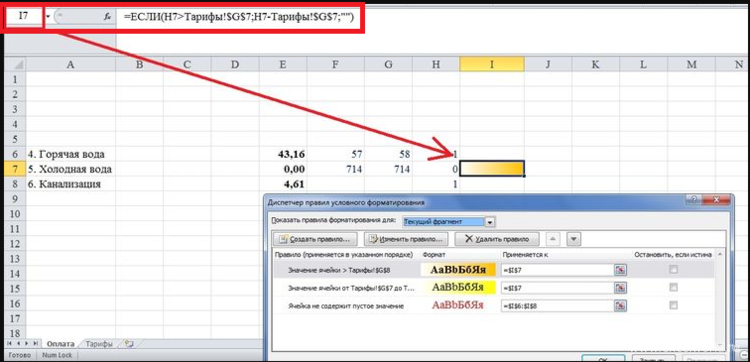Click the 'Удалить правило' button
The width and height of the screenshot is (750, 362).
point(497,239)
